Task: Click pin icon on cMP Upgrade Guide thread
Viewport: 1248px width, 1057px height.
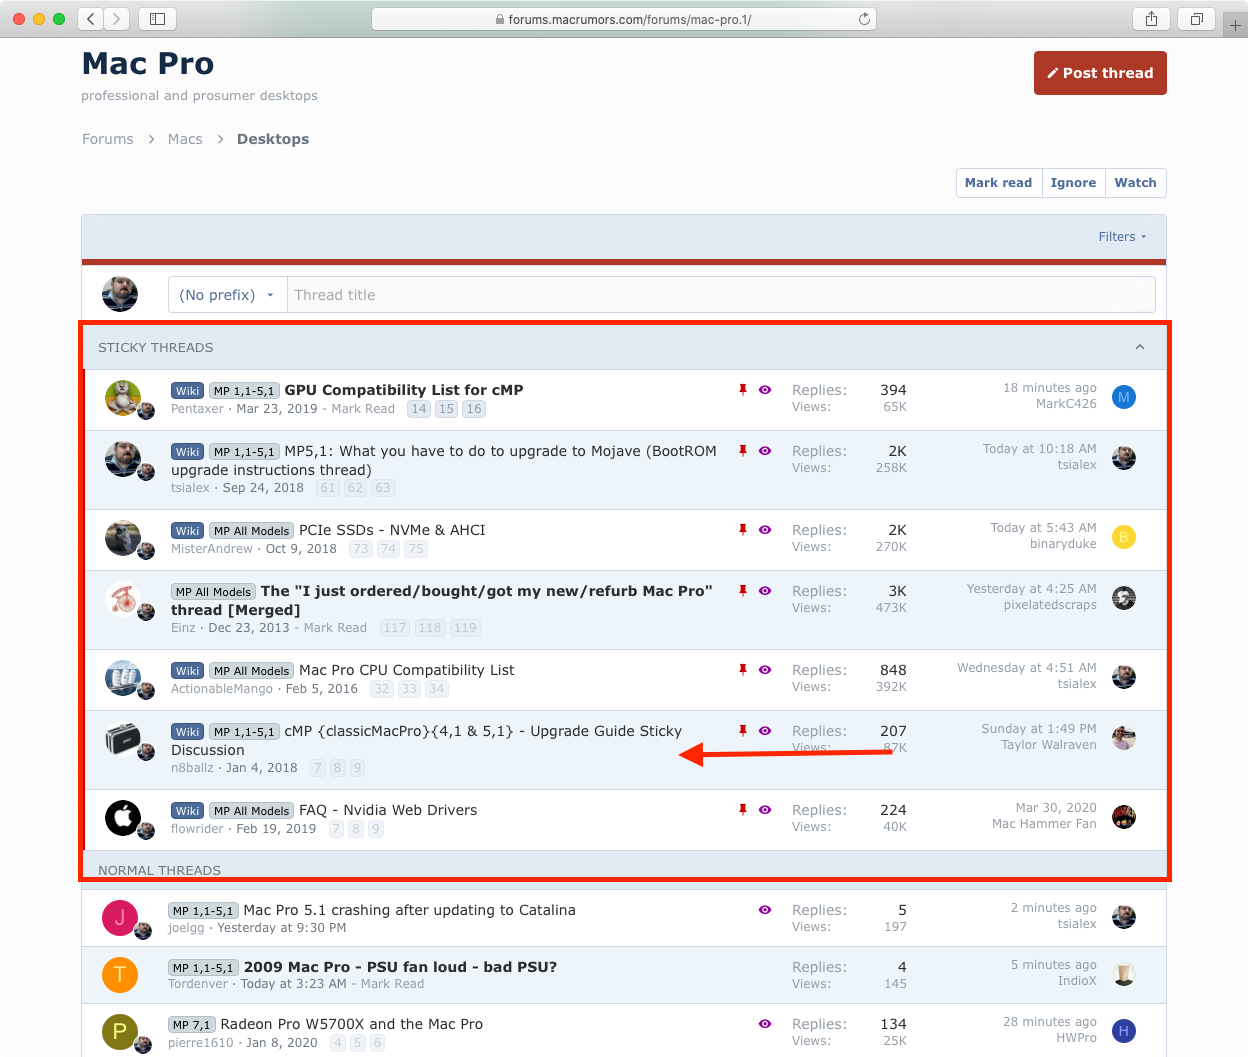Action: (x=743, y=731)
